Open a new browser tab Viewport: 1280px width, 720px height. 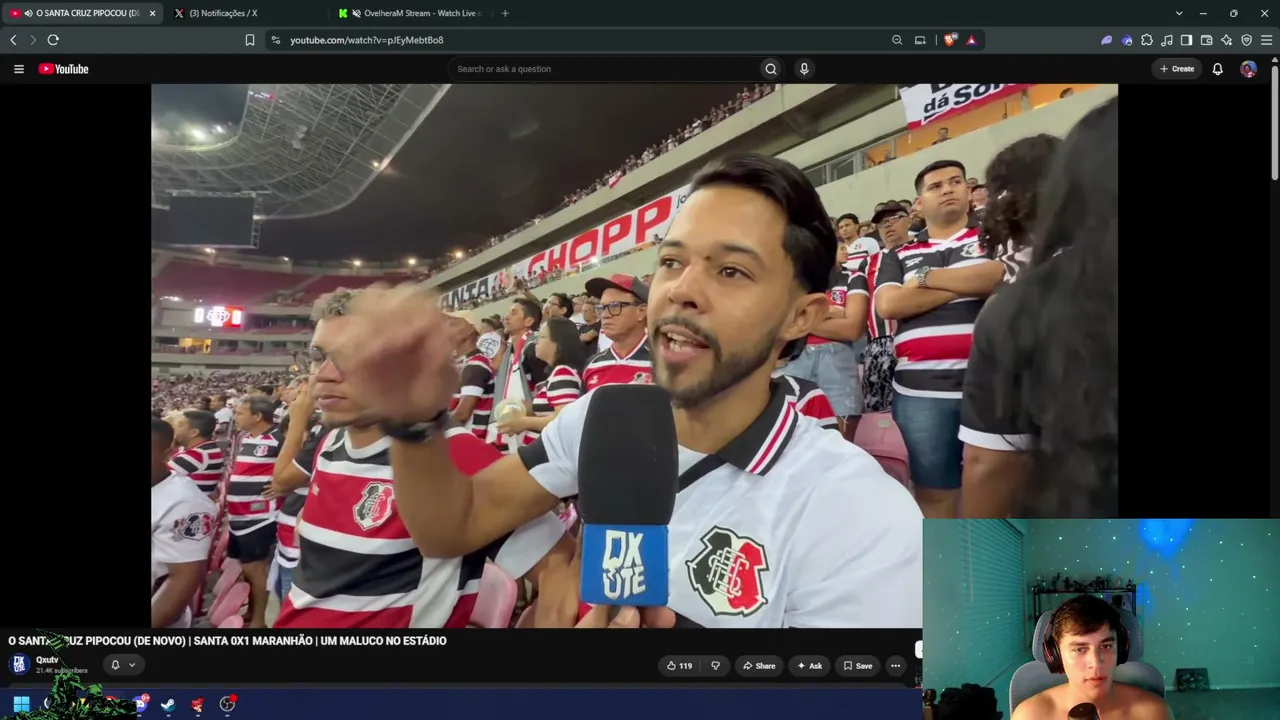click(505, 13)
